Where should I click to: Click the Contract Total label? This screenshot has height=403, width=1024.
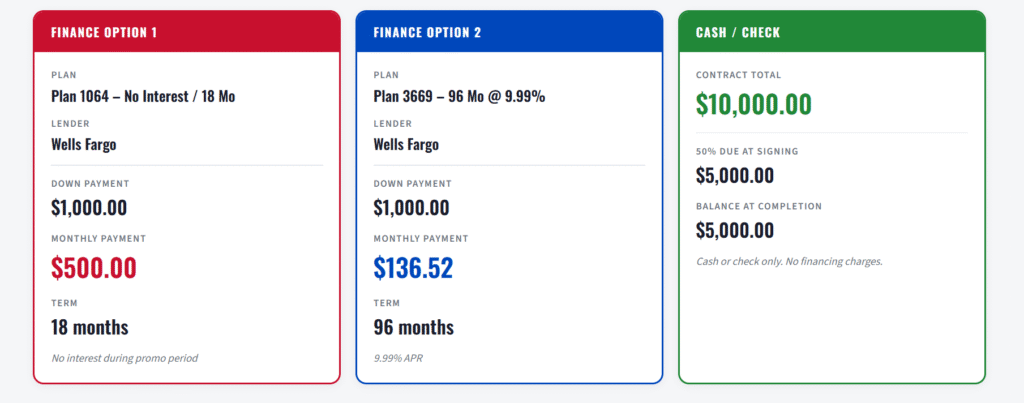(x=738, y=75)
